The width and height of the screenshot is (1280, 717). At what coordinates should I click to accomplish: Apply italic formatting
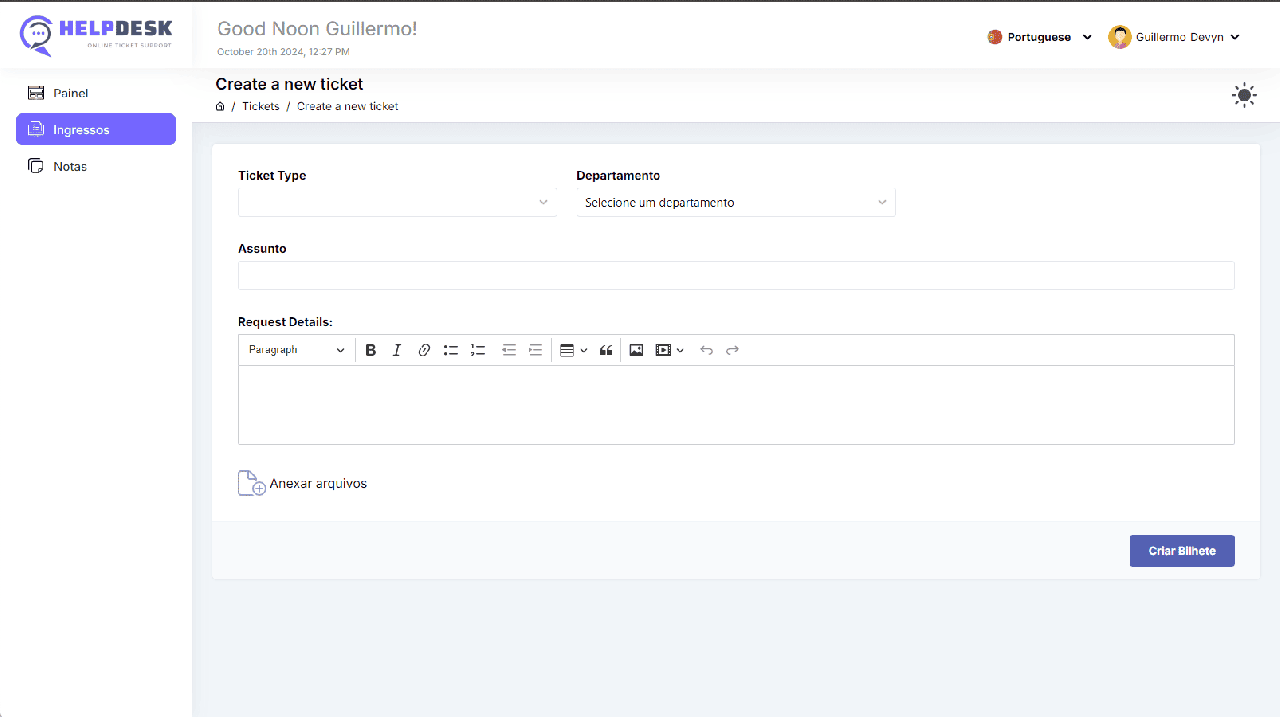point(397,349)
